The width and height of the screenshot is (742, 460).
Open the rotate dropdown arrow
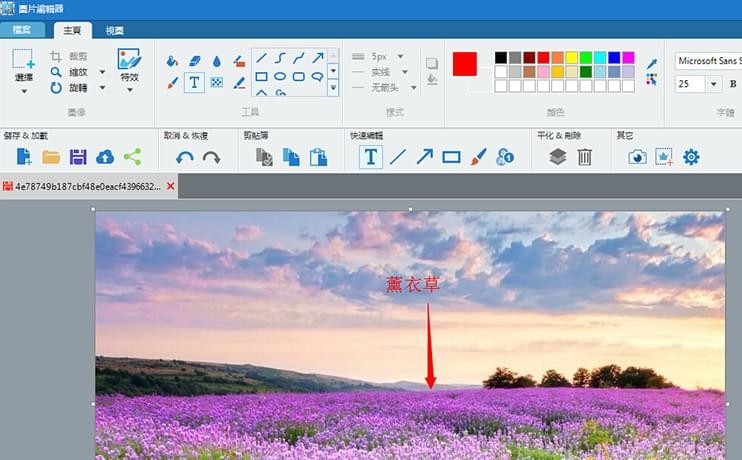click(x=102, y=88)
